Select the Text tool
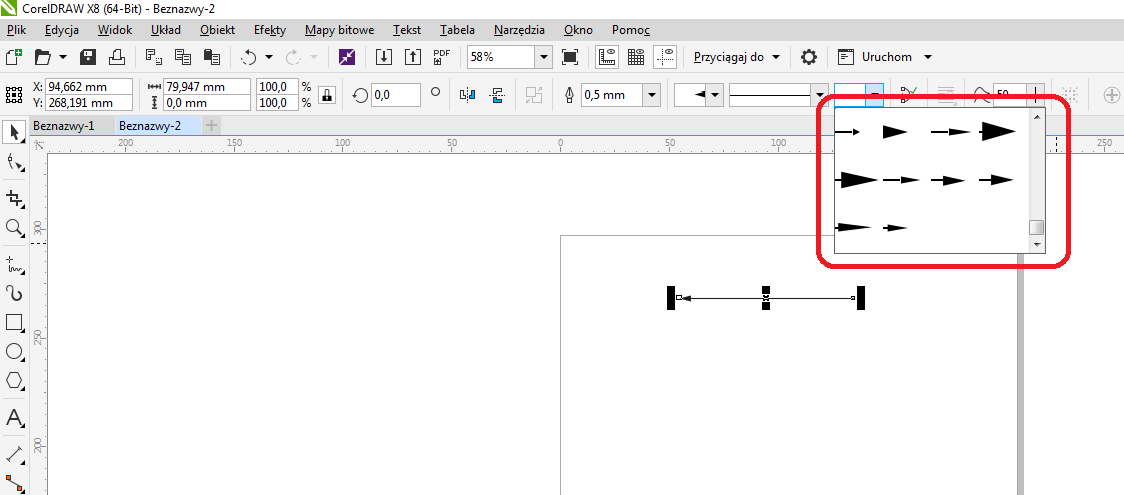This screenshot has width=1124, height=495. tap(14, 417)
